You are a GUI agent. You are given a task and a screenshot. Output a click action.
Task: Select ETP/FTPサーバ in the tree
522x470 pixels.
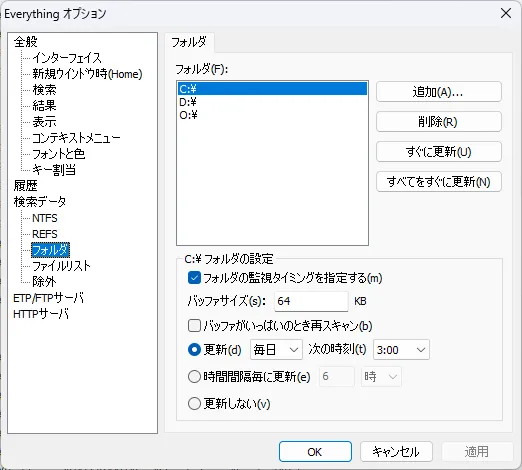click(48, 298)
